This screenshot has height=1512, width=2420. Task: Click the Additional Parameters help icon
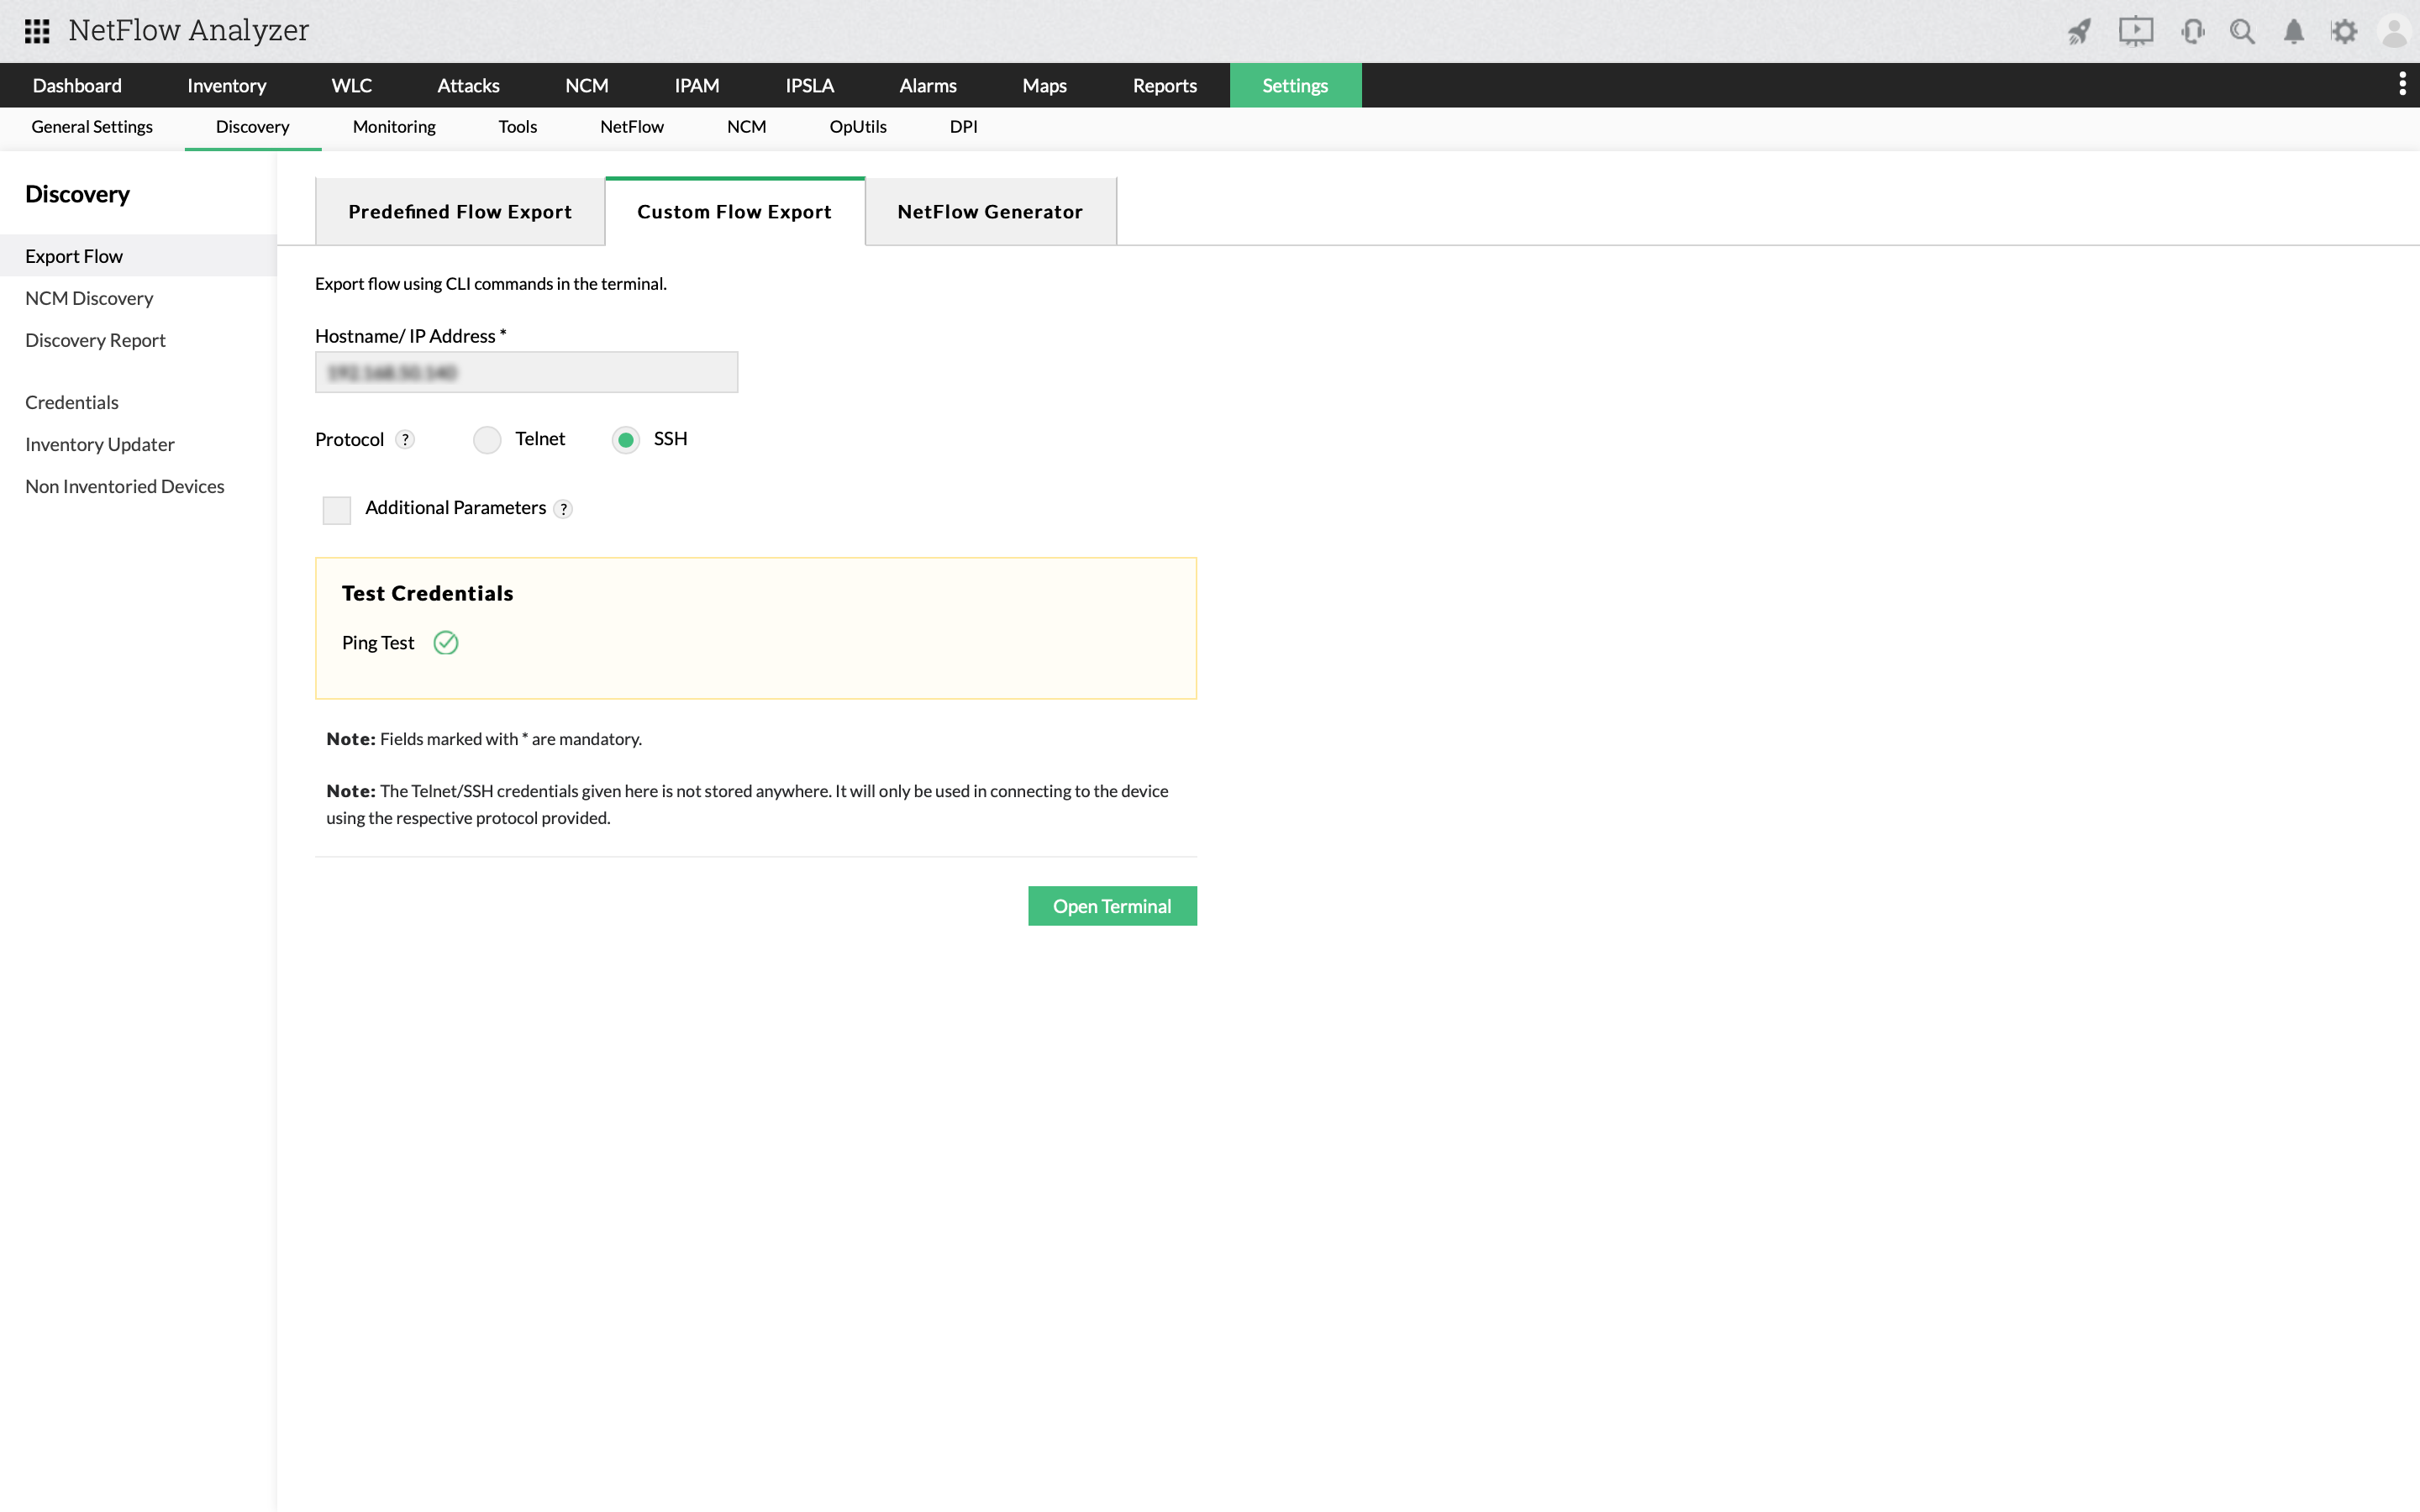click(x=564, y=509)
